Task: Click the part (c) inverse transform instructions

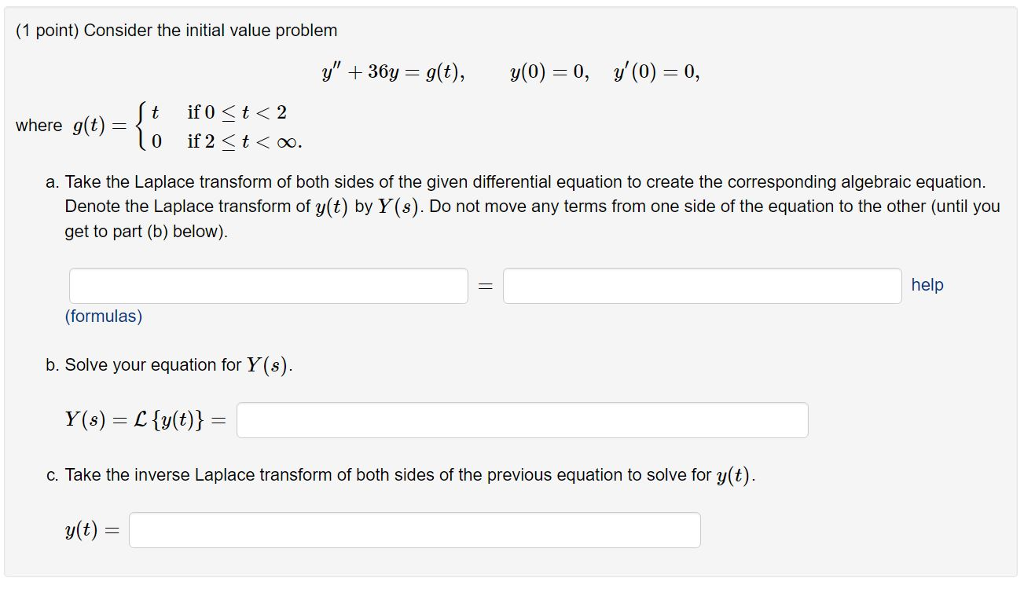Action: pyautogui.click(x=400, y=474)
